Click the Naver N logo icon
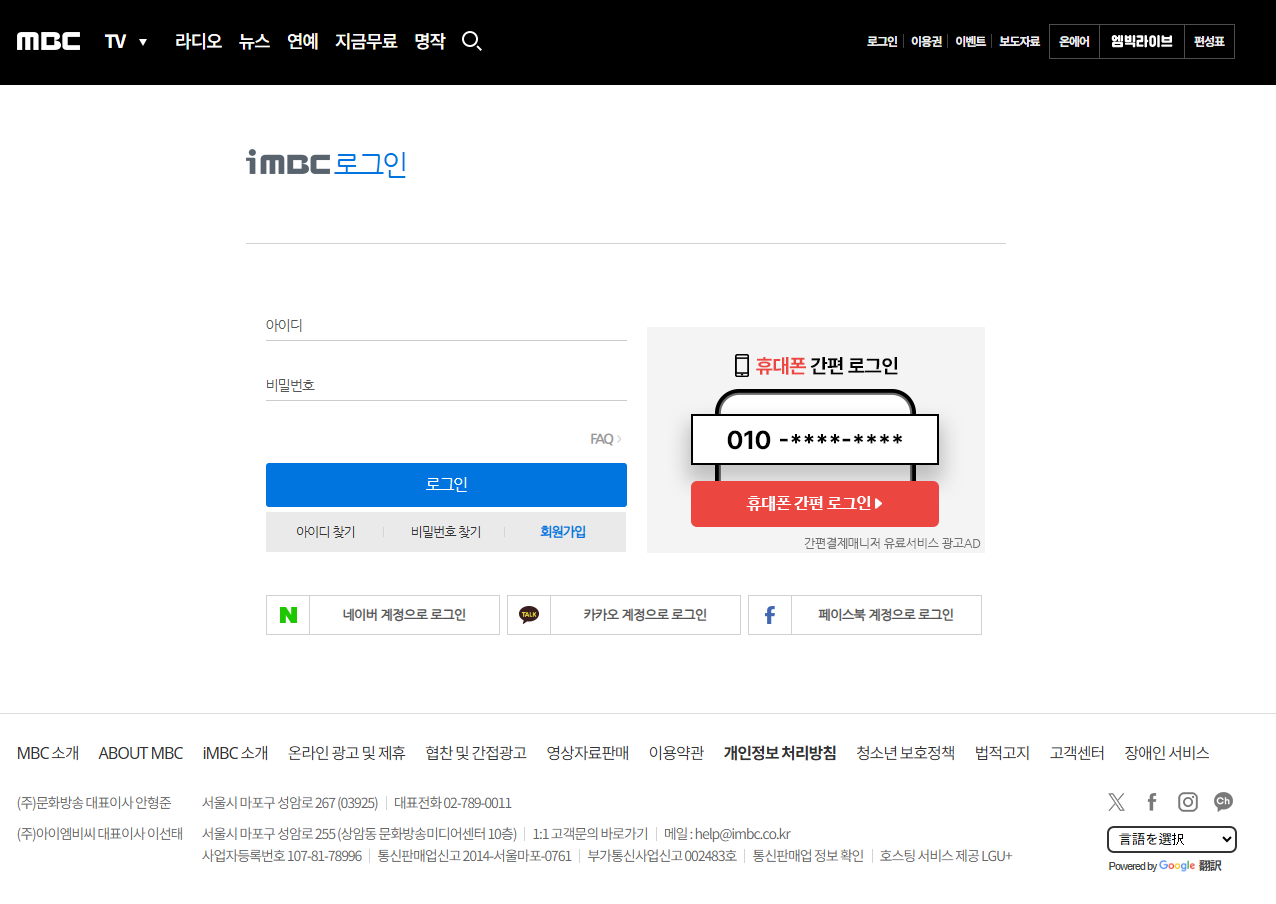Viewport: 1276px width, 904px height. click(x=288, y=615)
